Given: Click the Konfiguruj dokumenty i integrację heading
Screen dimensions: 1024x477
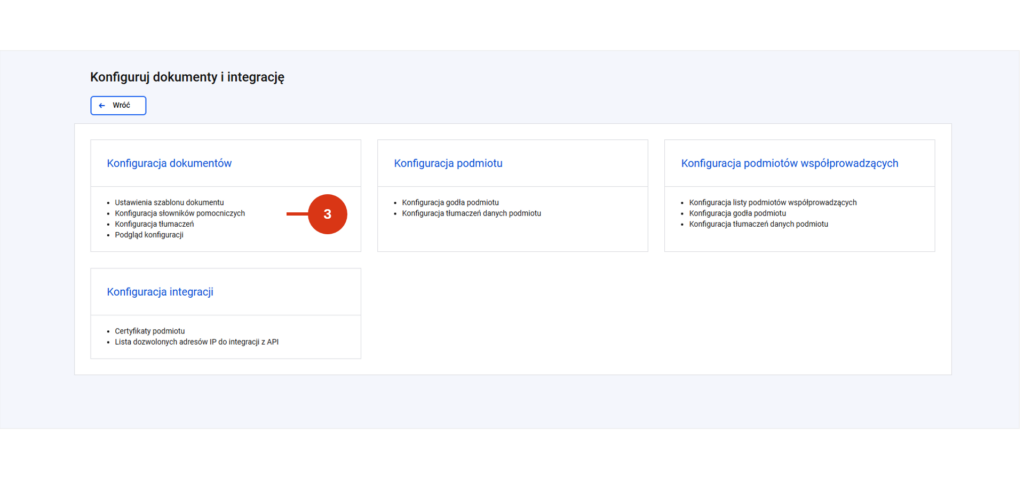Looking at the screenshot, I should click(x=187, y=77).
